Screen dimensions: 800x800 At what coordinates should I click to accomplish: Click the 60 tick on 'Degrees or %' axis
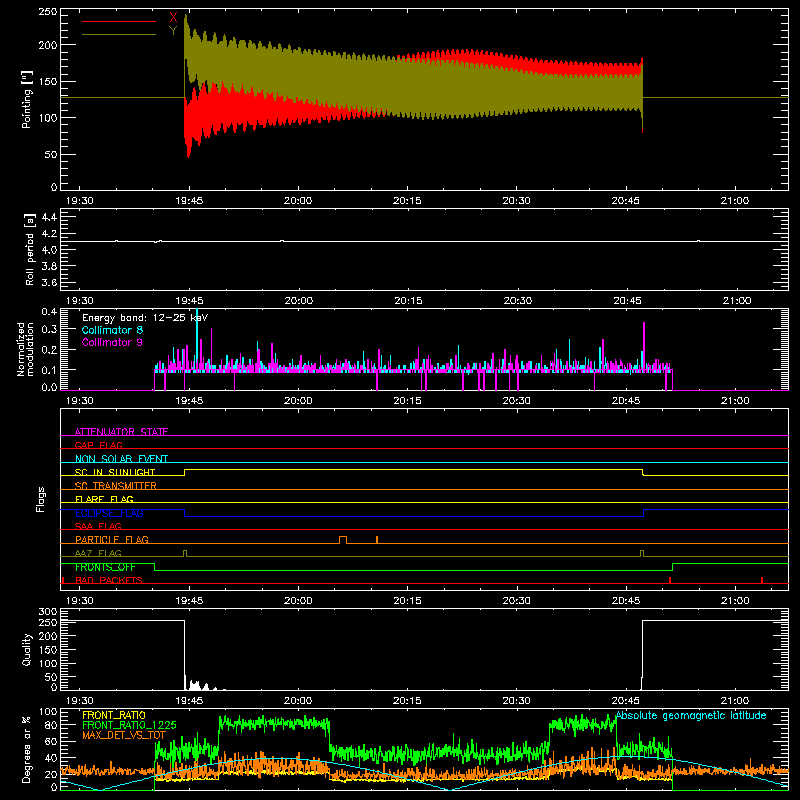pos(51,742)
